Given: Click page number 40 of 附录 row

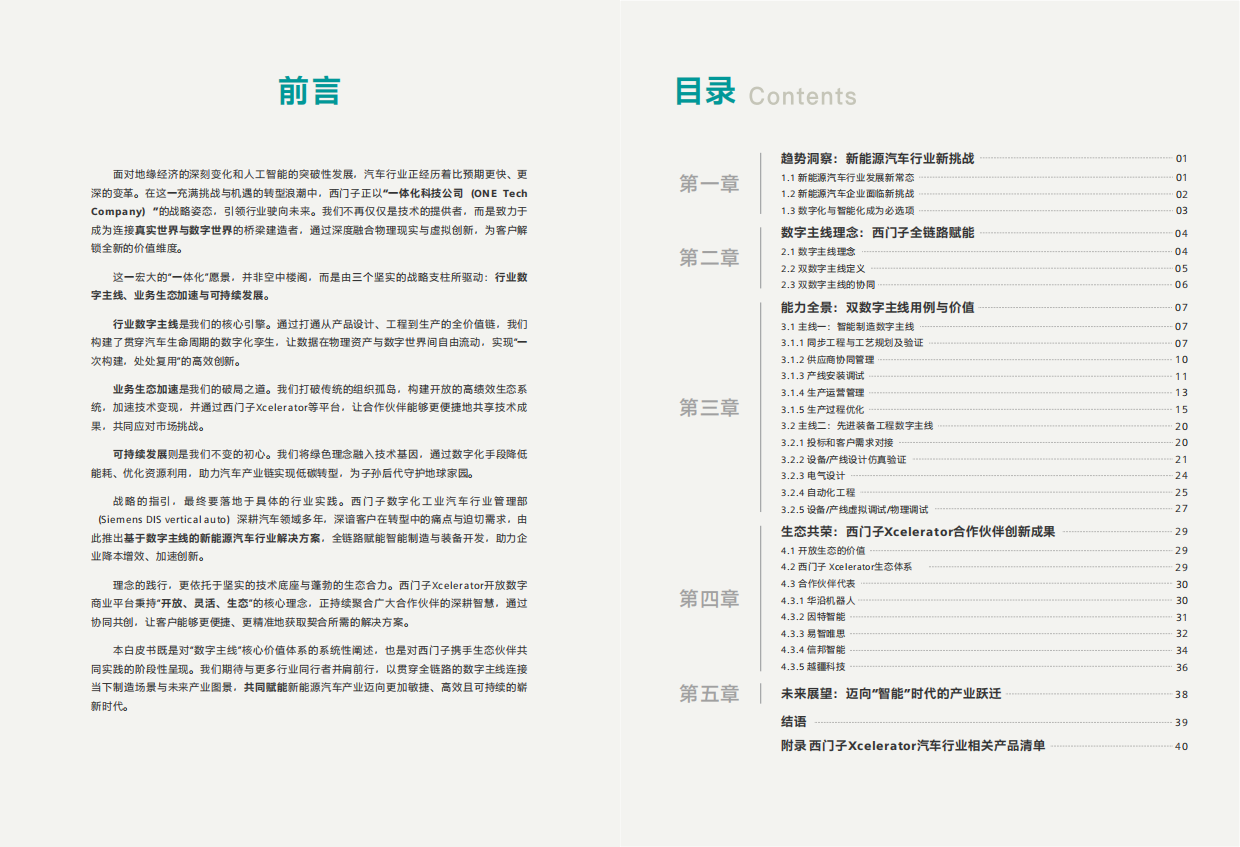Looking at the screenshot, I should click(1181, 746).
